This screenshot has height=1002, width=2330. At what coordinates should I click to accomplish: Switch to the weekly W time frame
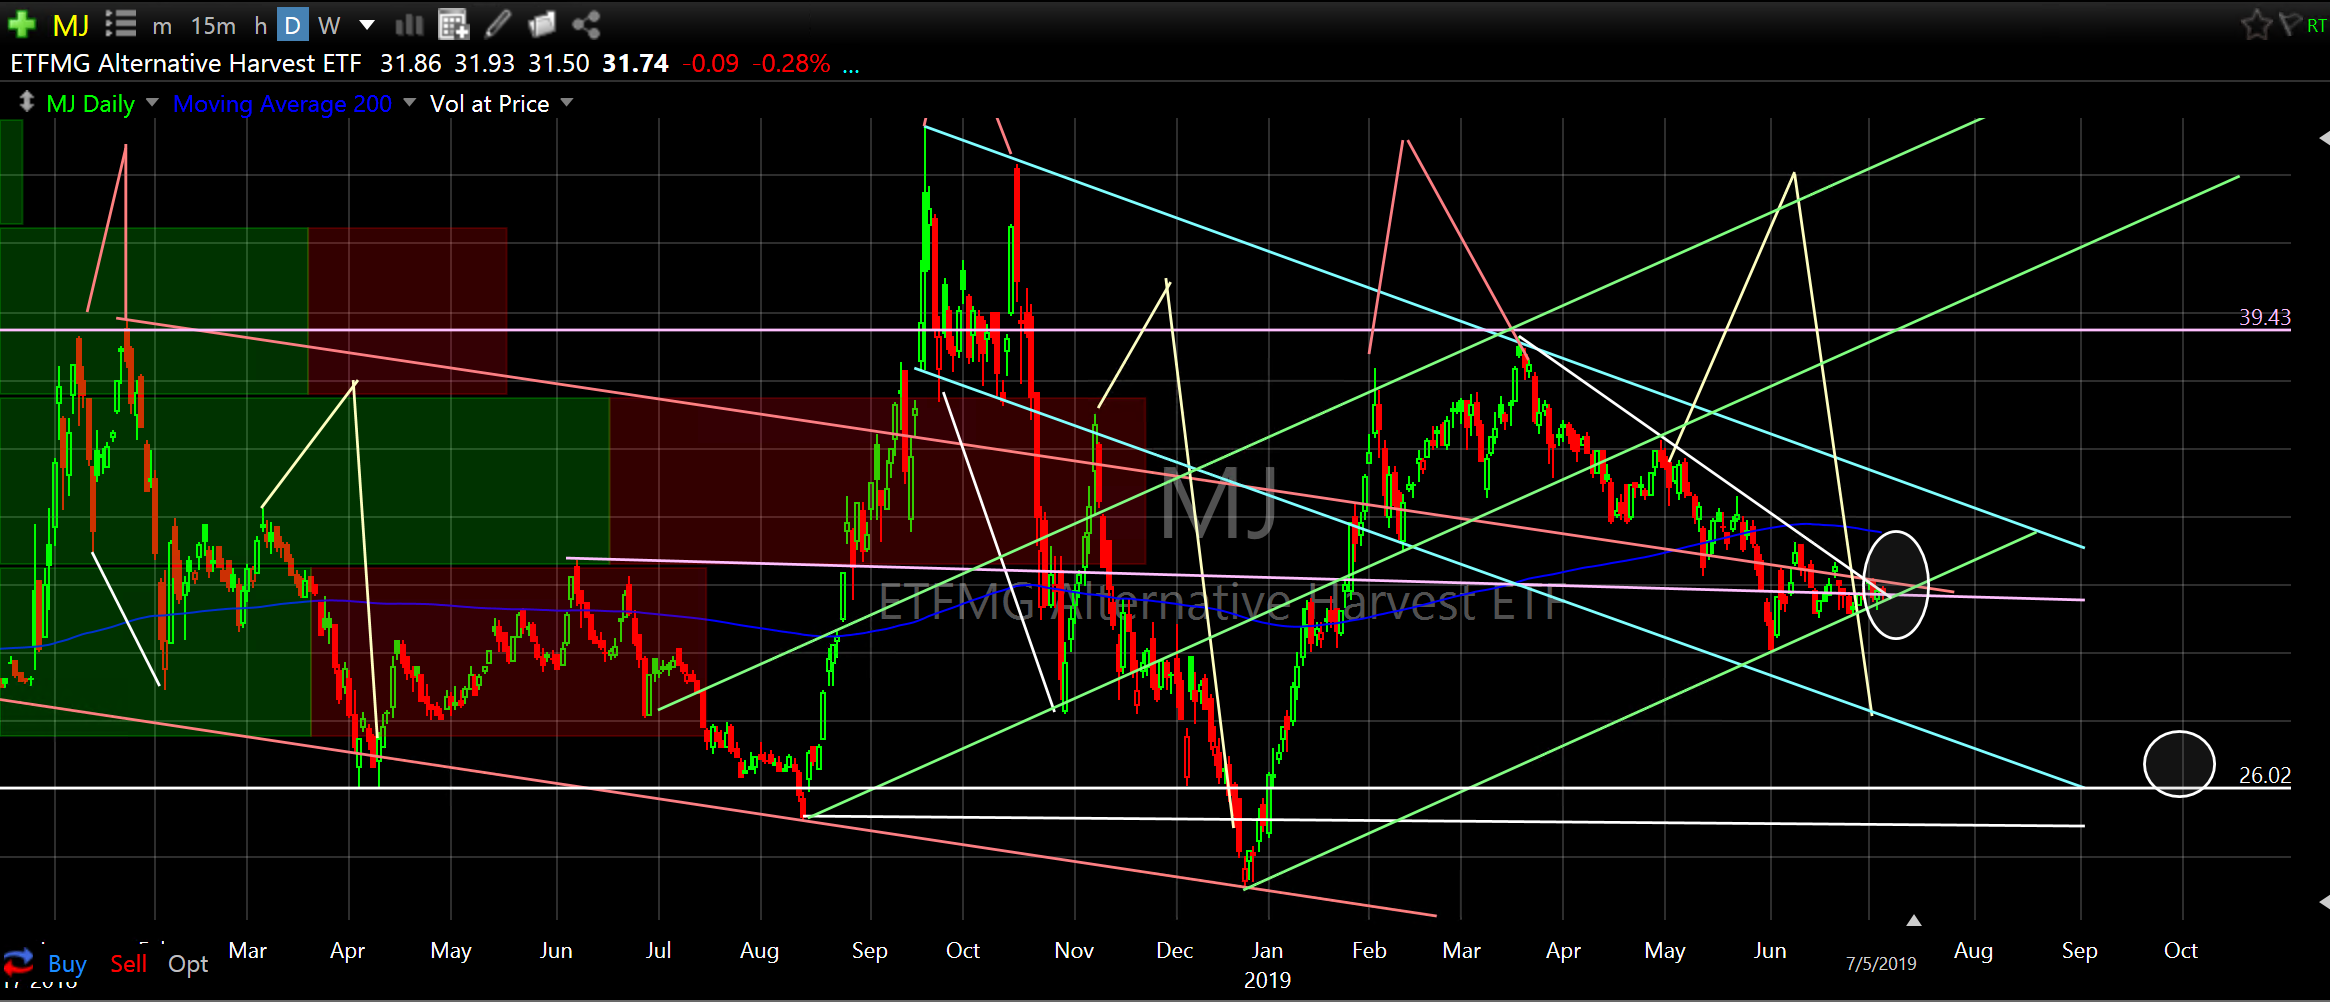coord(329,25)
